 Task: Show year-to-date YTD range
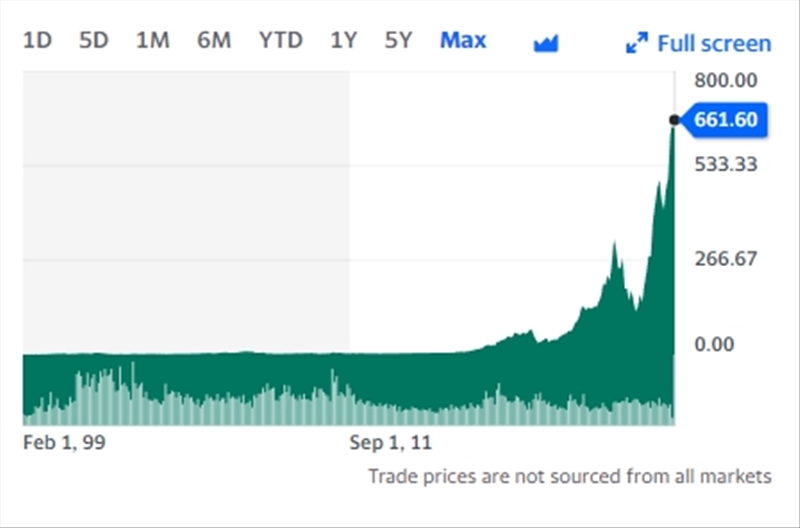coord(280,41)
